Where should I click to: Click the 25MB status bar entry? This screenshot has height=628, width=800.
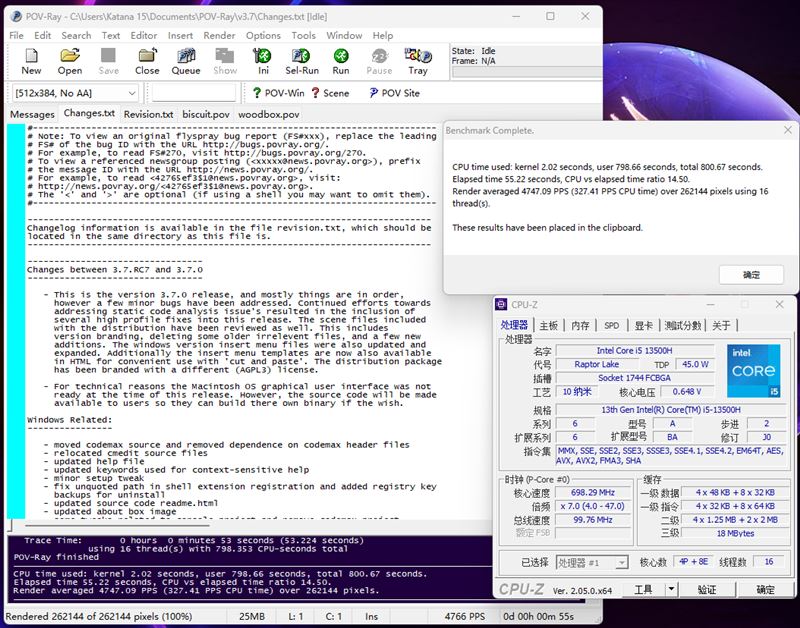coord(252,616)
